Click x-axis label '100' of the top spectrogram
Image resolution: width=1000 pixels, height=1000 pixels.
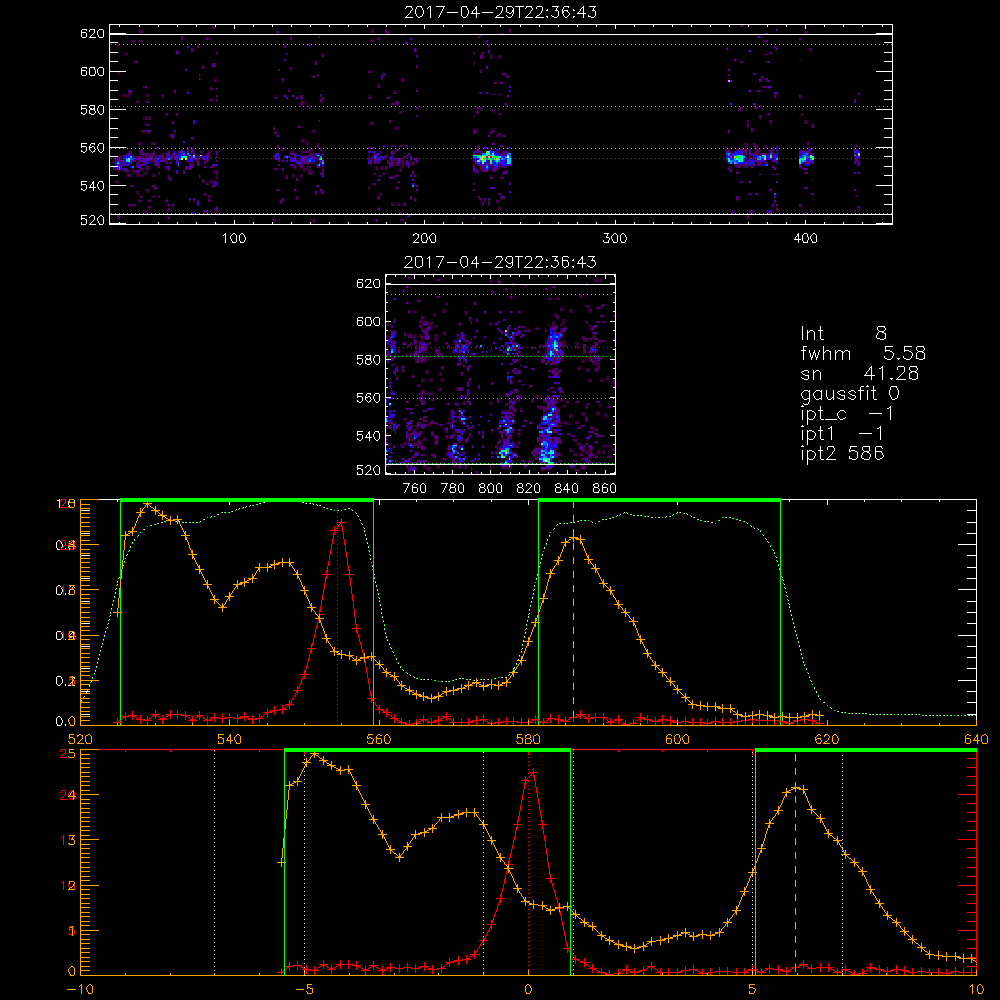pyautogui.click(x=234, y=239)
